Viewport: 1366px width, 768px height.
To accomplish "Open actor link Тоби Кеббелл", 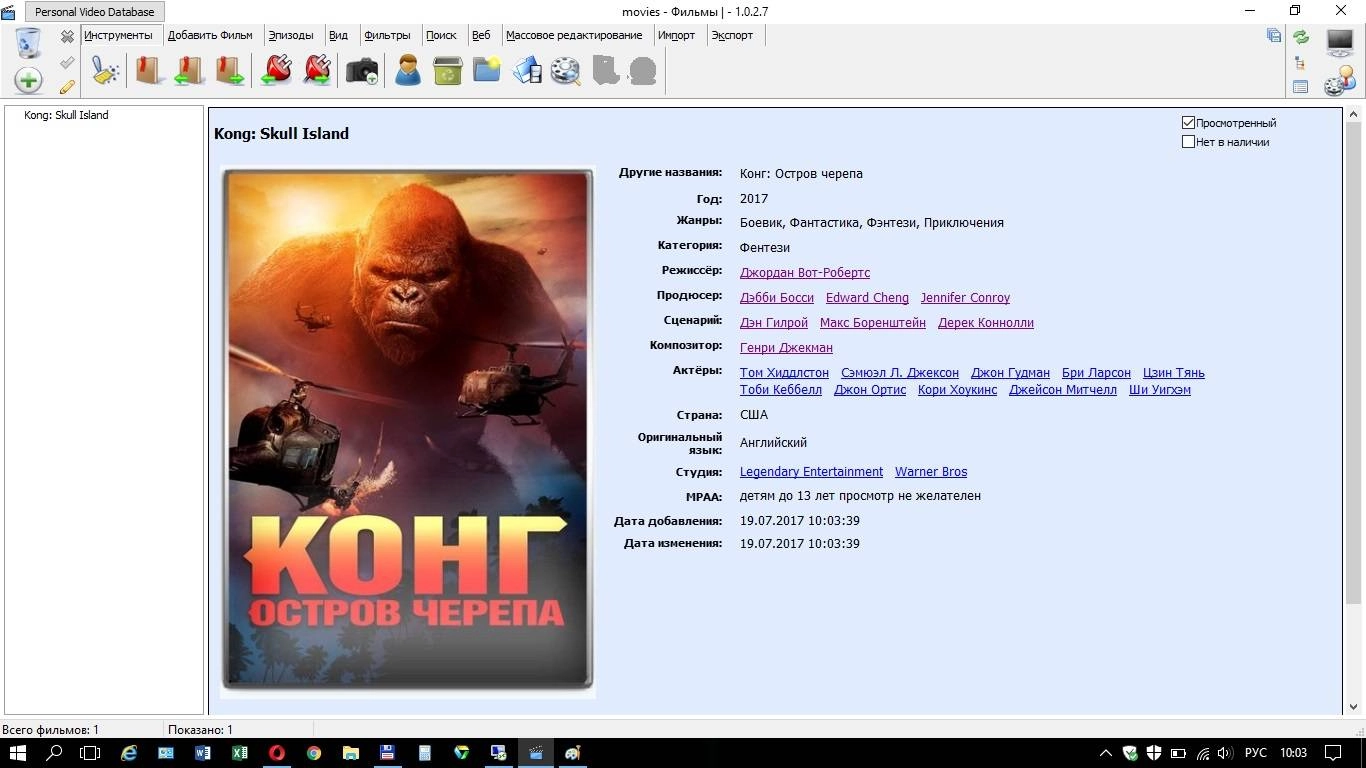I will (x=781, y=389).
